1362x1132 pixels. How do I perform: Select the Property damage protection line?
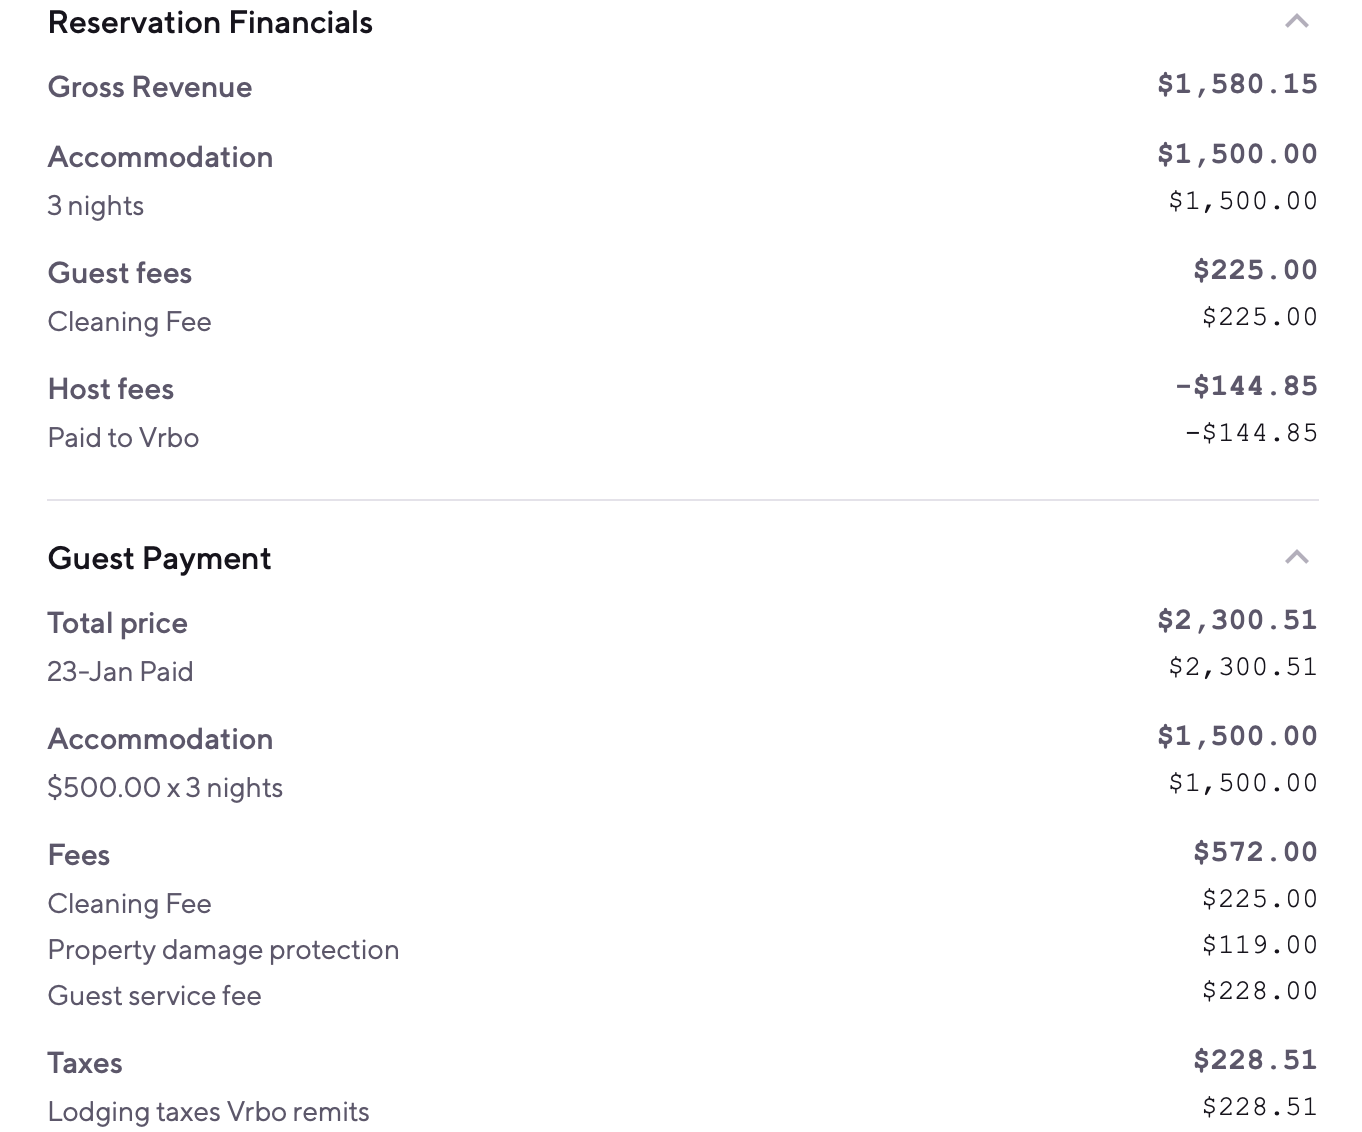point(223,950)
